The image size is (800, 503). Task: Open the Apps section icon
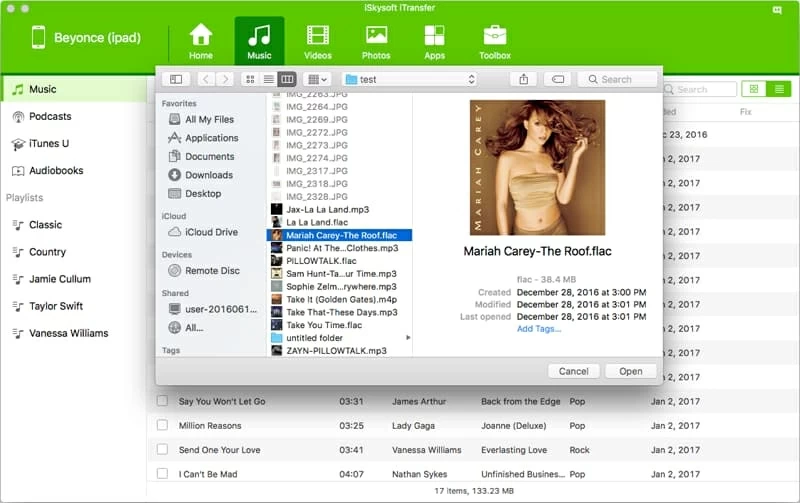[x=434, y=41]
